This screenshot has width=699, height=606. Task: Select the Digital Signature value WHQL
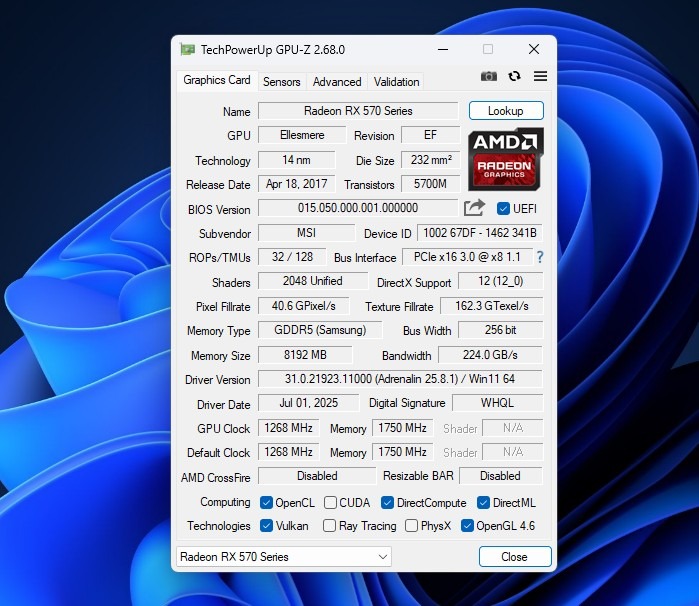point(498,403)
